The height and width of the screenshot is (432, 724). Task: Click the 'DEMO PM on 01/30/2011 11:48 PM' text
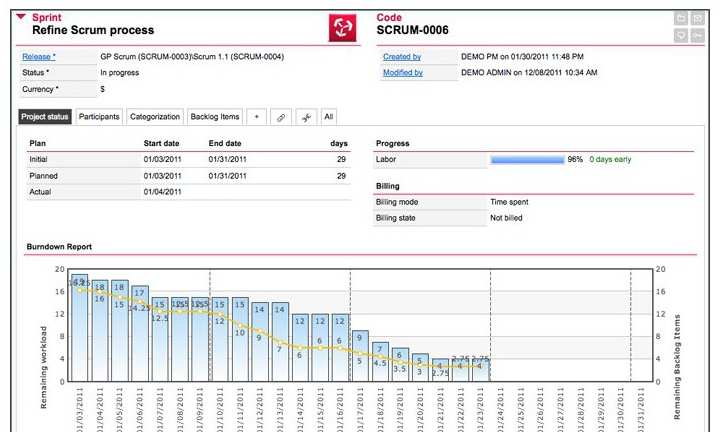coord(522,57)
